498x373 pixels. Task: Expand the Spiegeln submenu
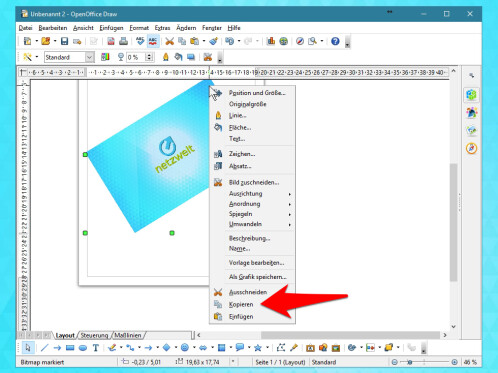(x=252, y=214)
